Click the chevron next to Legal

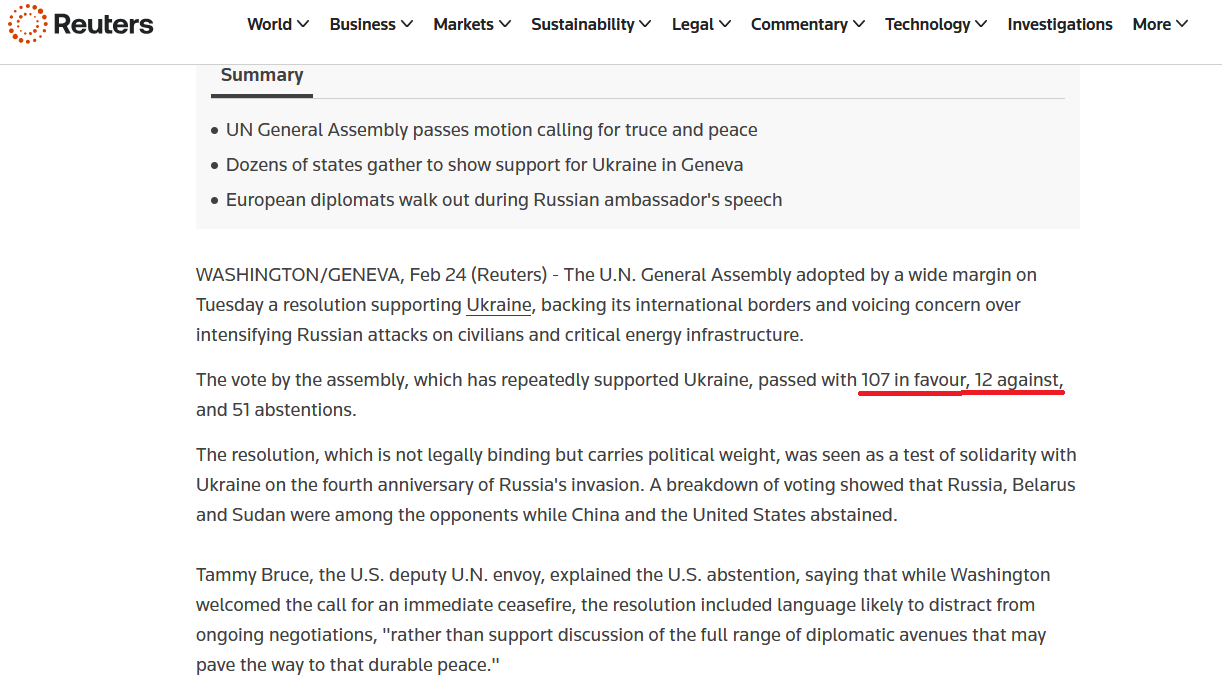pos(725,24)
